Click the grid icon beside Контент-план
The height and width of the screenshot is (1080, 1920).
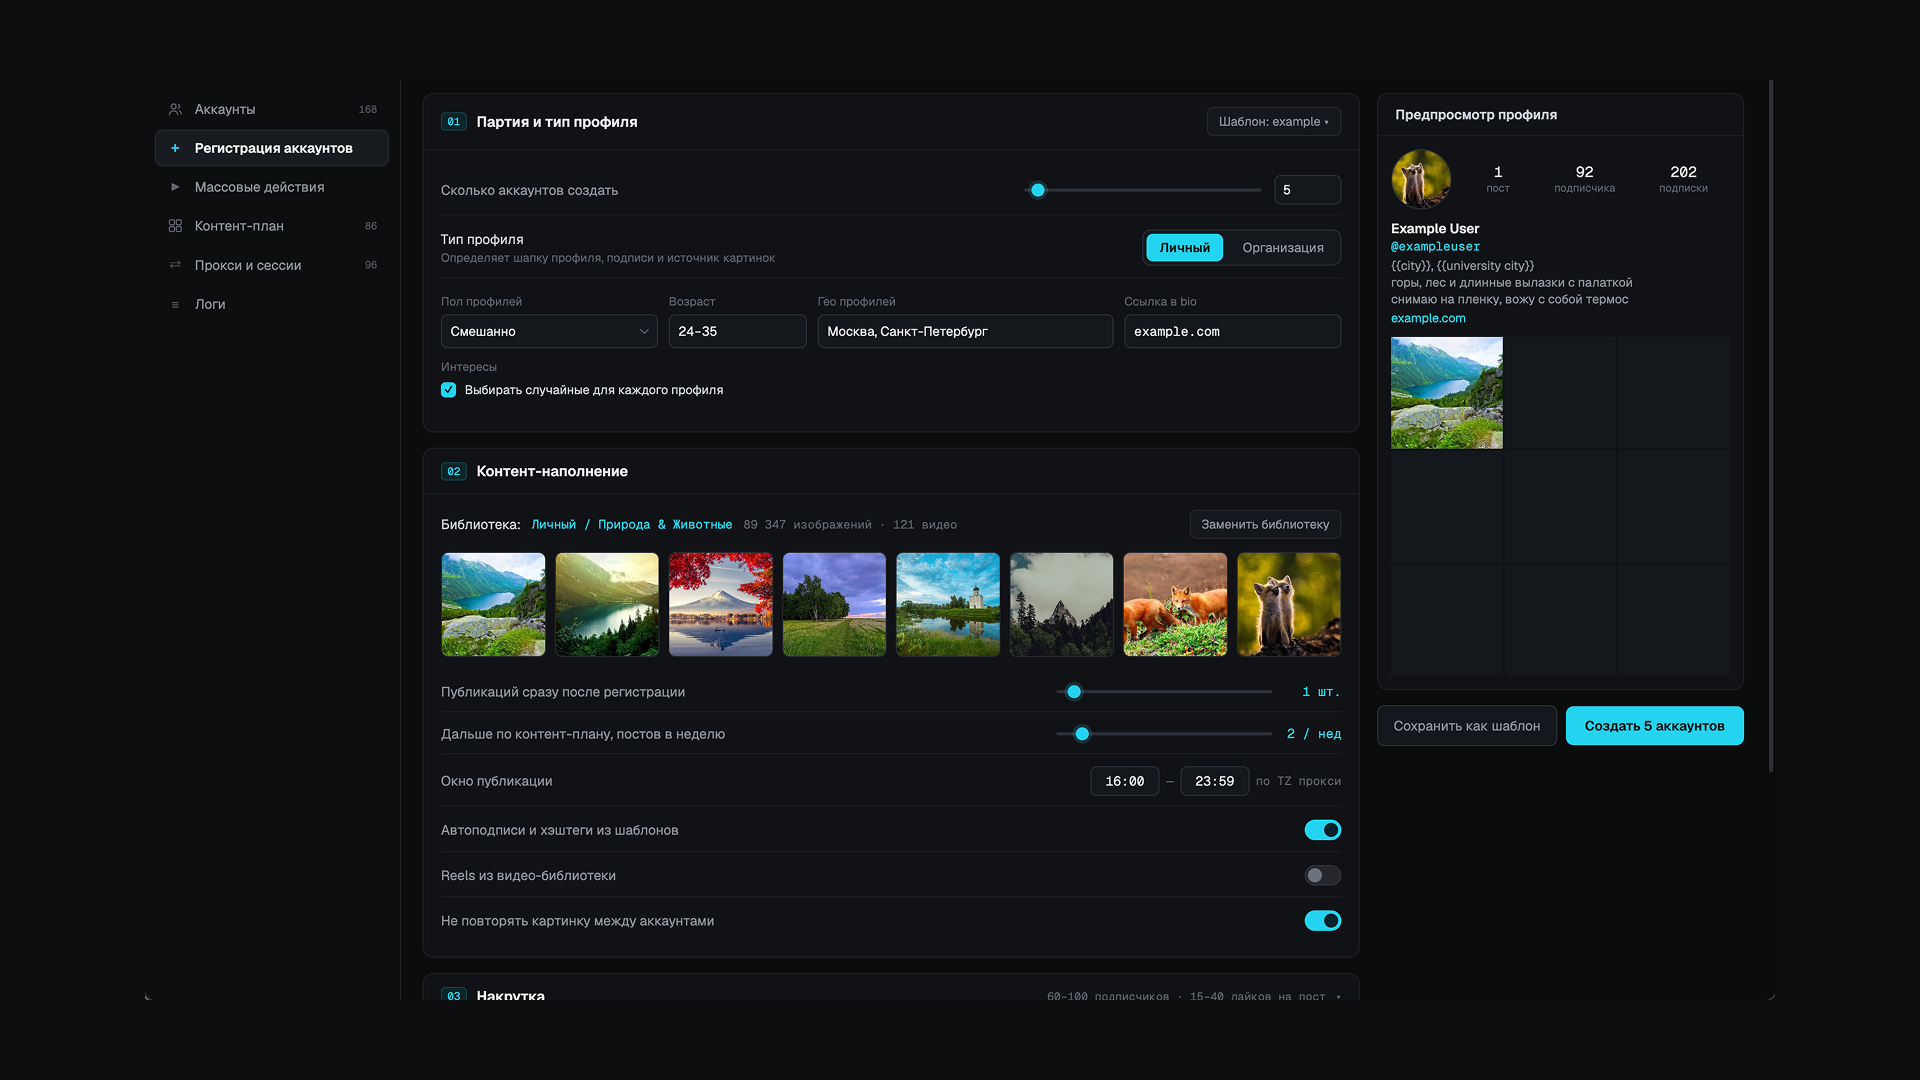pos(175,226)
